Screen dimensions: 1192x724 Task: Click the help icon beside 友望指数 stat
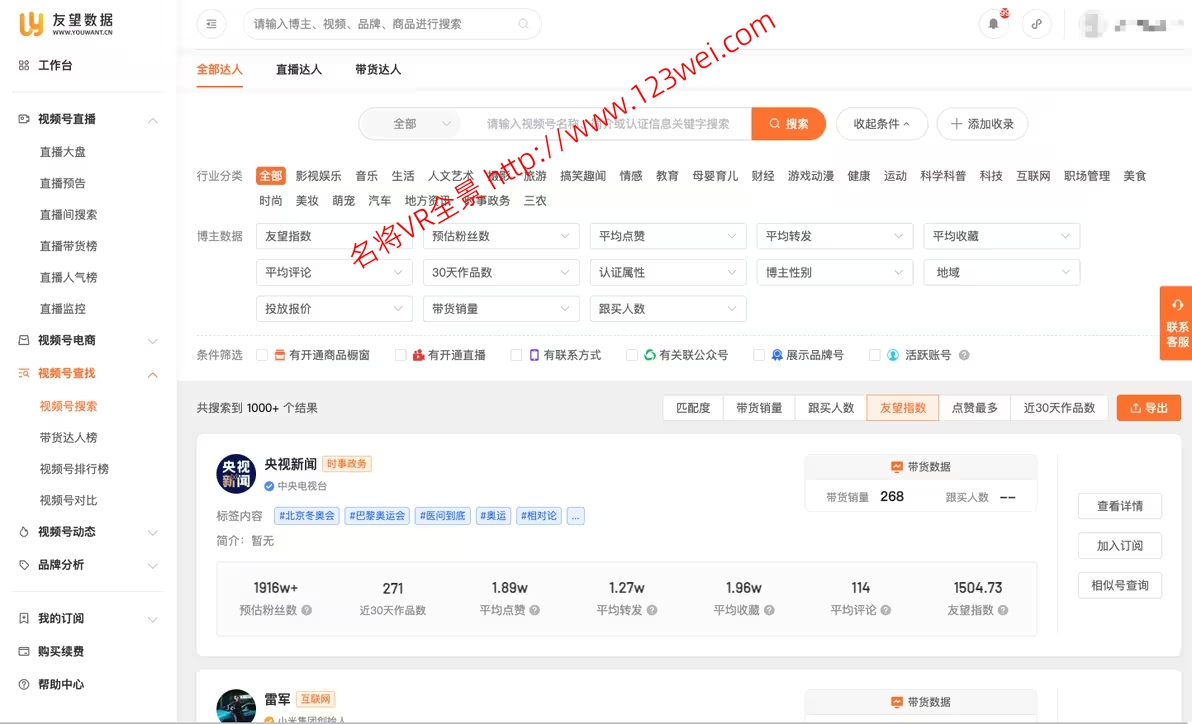pyautogui.click(x=1003, y=611)
